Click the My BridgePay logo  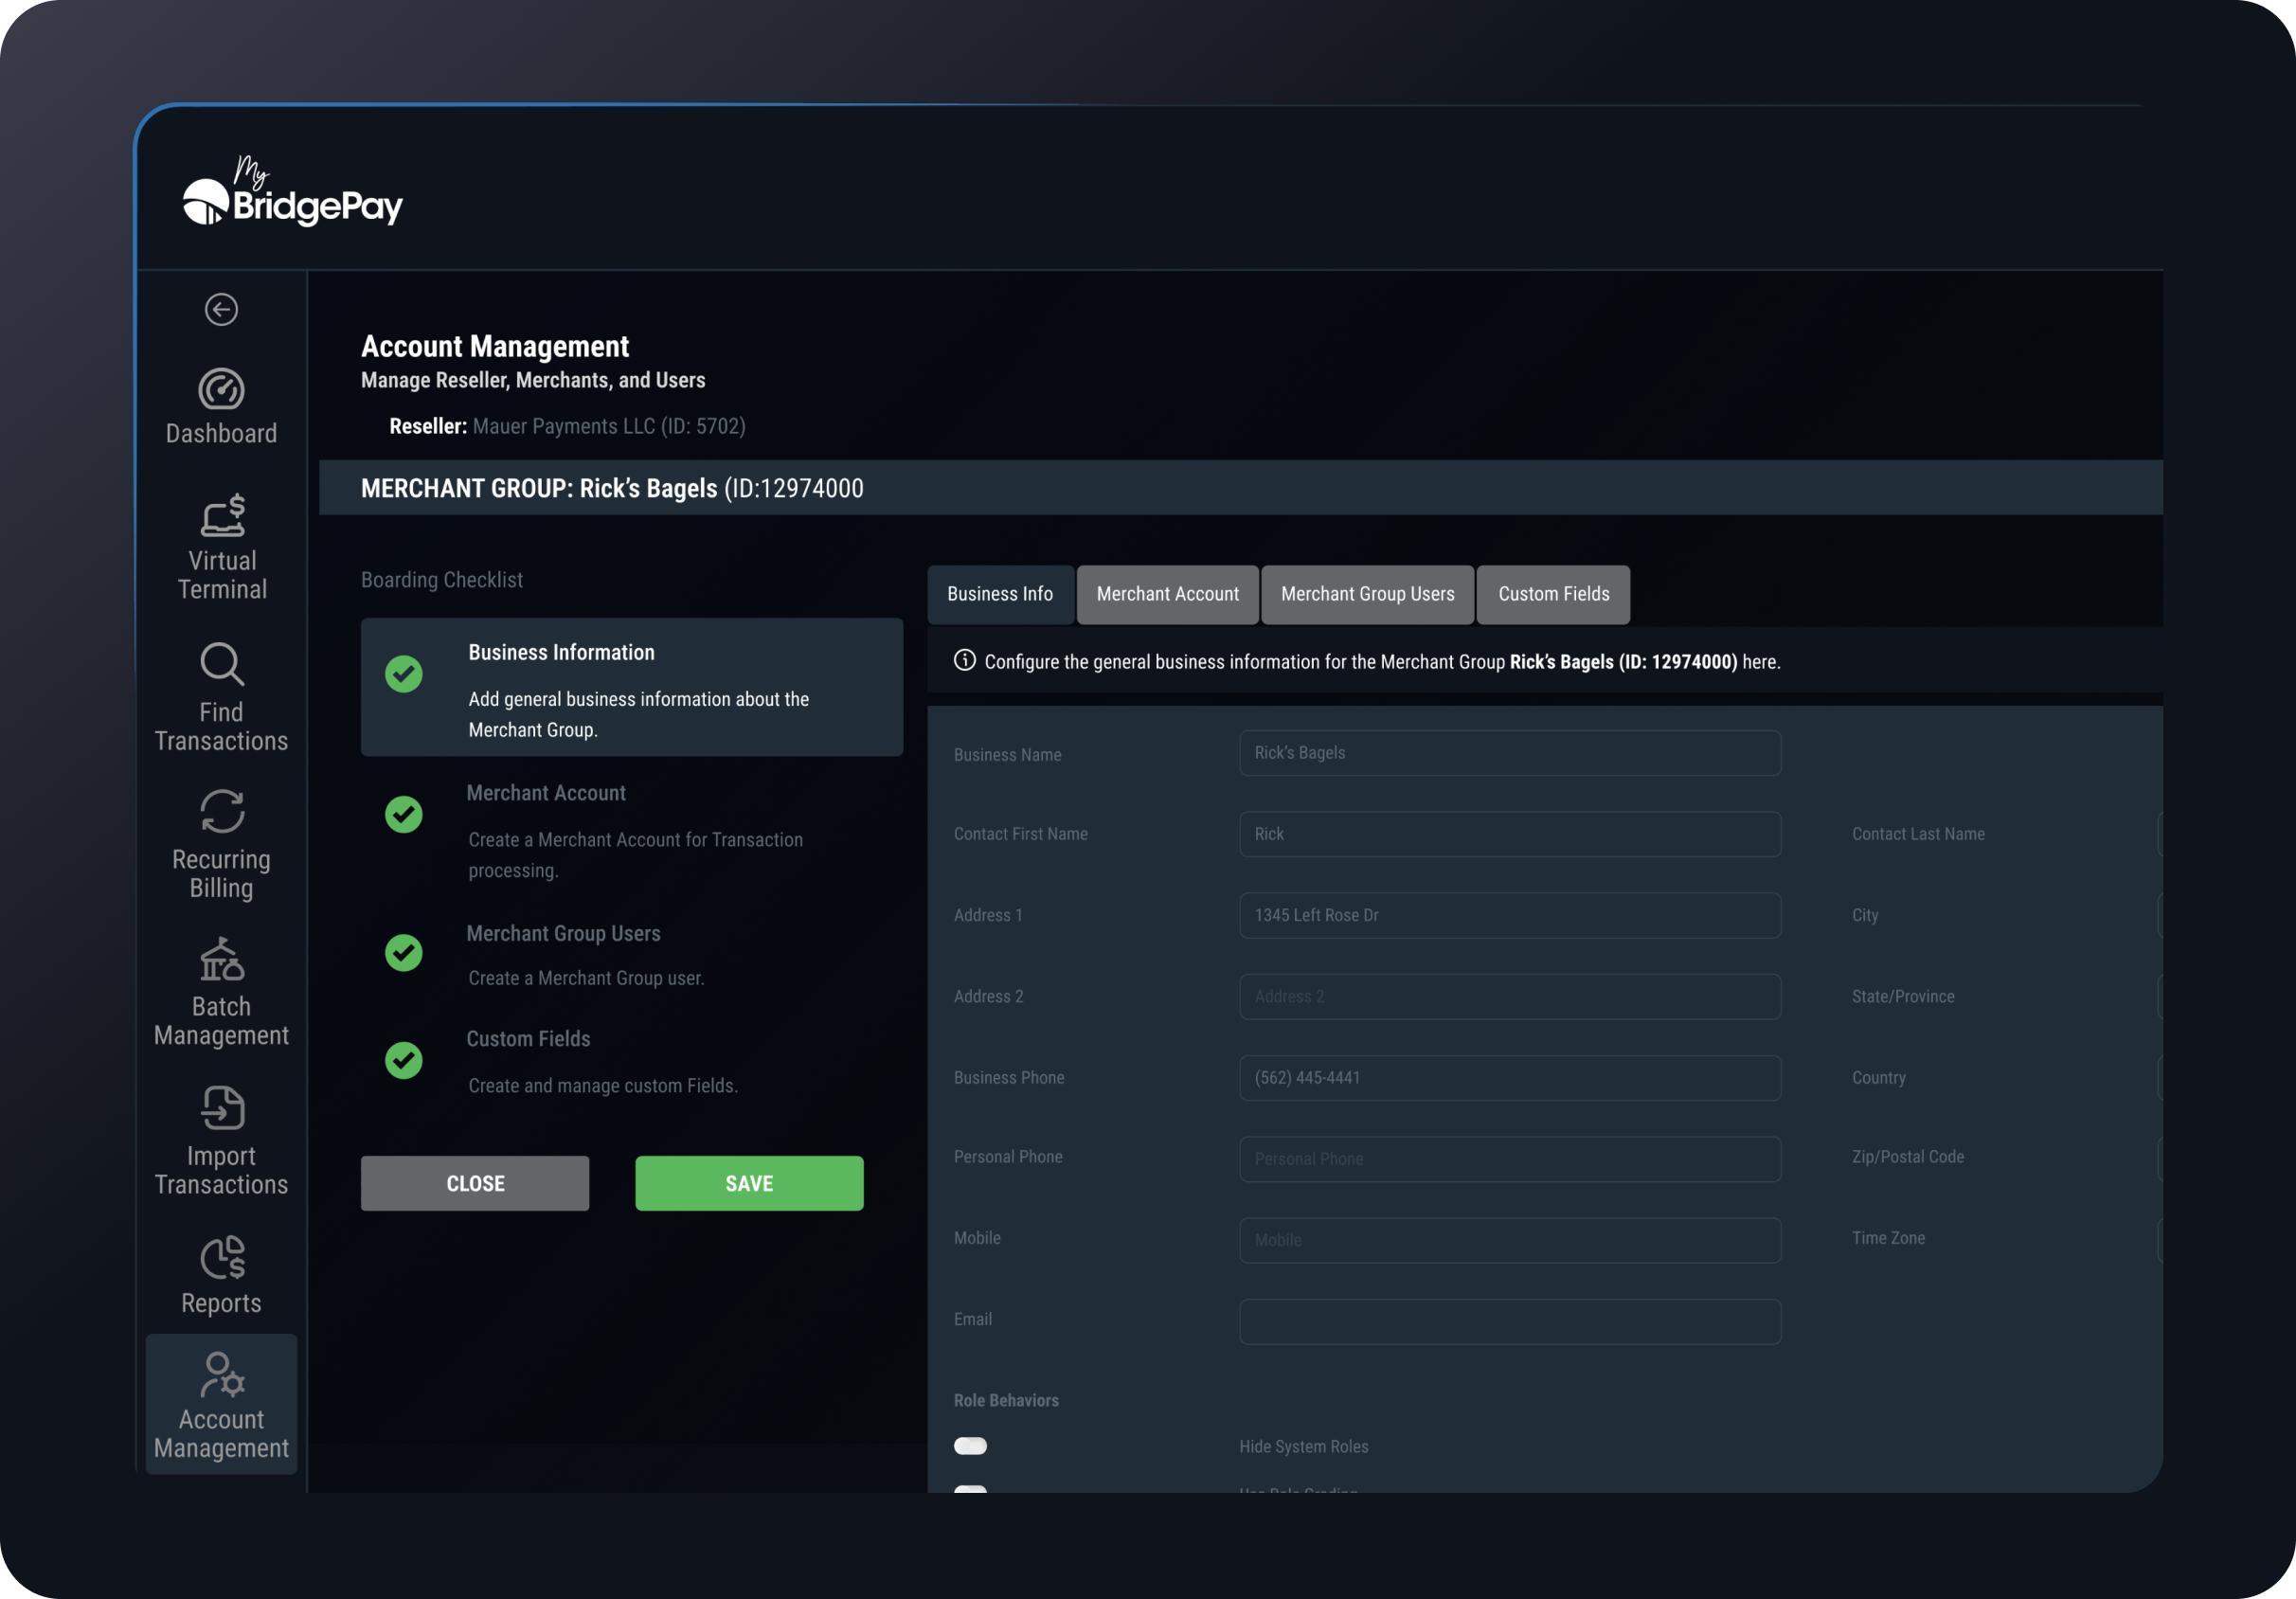tap(292, 191)
